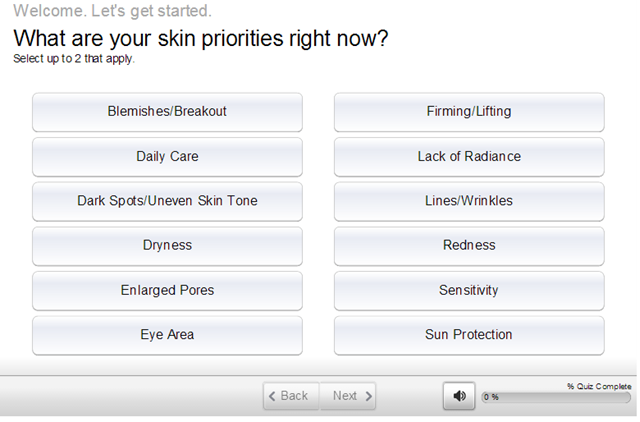Select the Sun Protection option
This screenshot has width=640, height=422.
[x=469, y=335]
